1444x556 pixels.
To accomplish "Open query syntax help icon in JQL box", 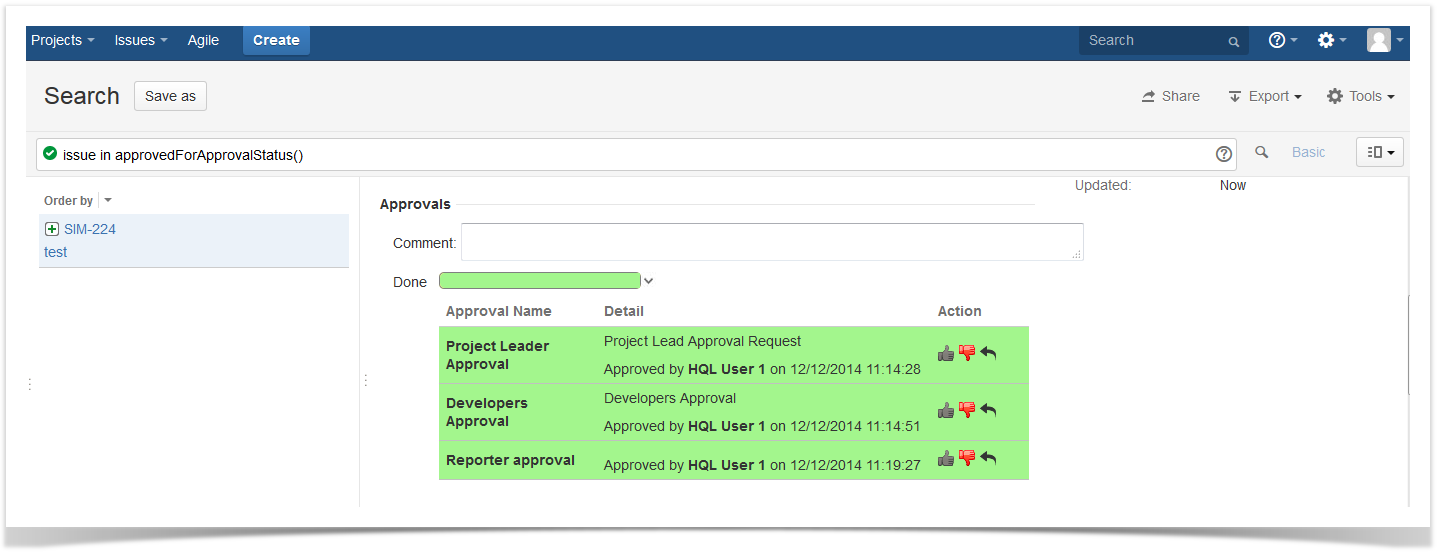I will coord(1223,154).
